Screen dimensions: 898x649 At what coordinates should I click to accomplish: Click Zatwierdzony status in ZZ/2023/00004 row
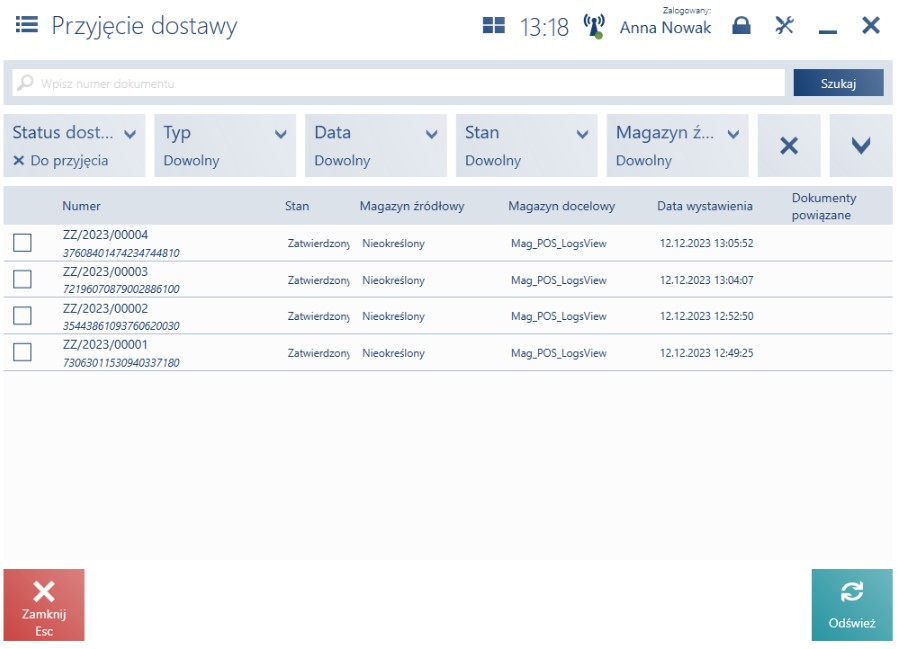[318, 243]
